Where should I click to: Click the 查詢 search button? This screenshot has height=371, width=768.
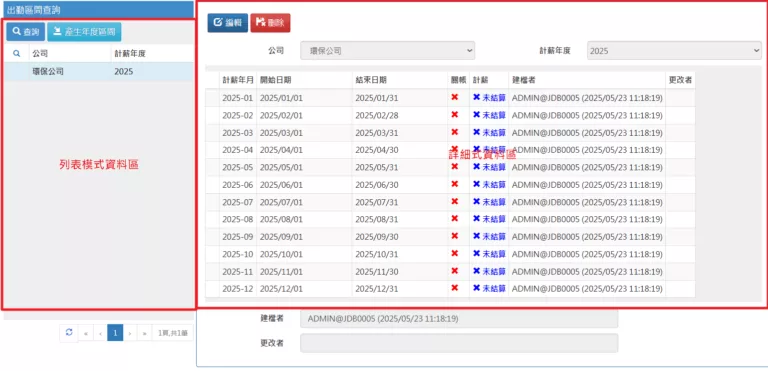point(25,32)
